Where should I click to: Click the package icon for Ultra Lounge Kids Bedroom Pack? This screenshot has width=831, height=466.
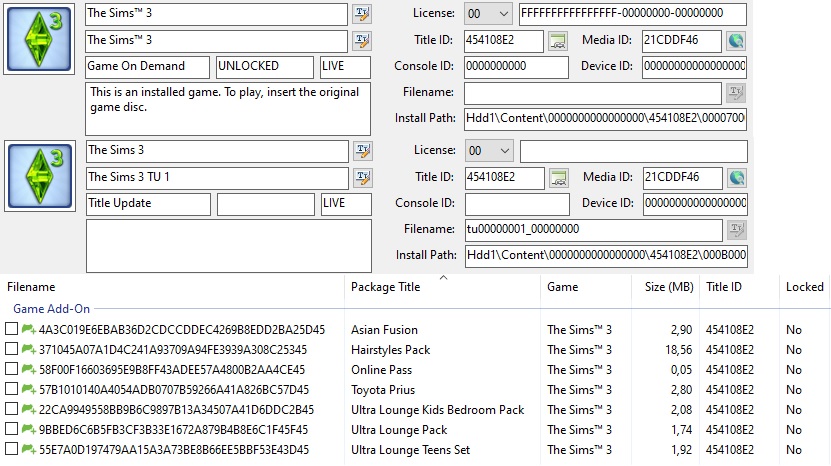29,409
